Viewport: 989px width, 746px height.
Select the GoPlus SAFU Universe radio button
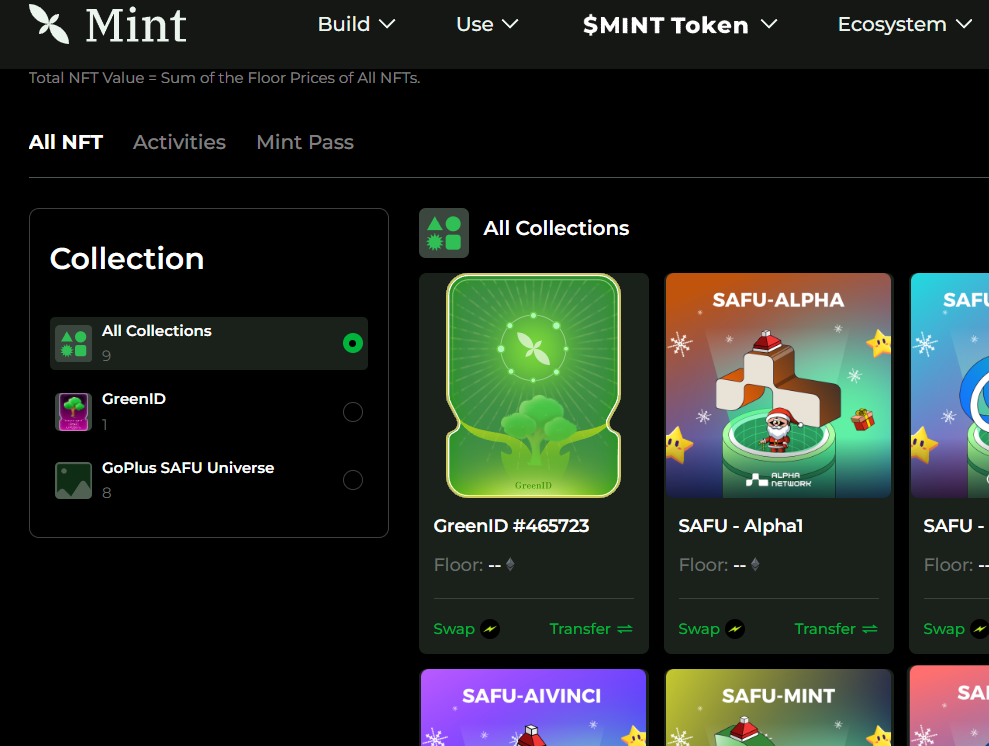coord(353,480)
